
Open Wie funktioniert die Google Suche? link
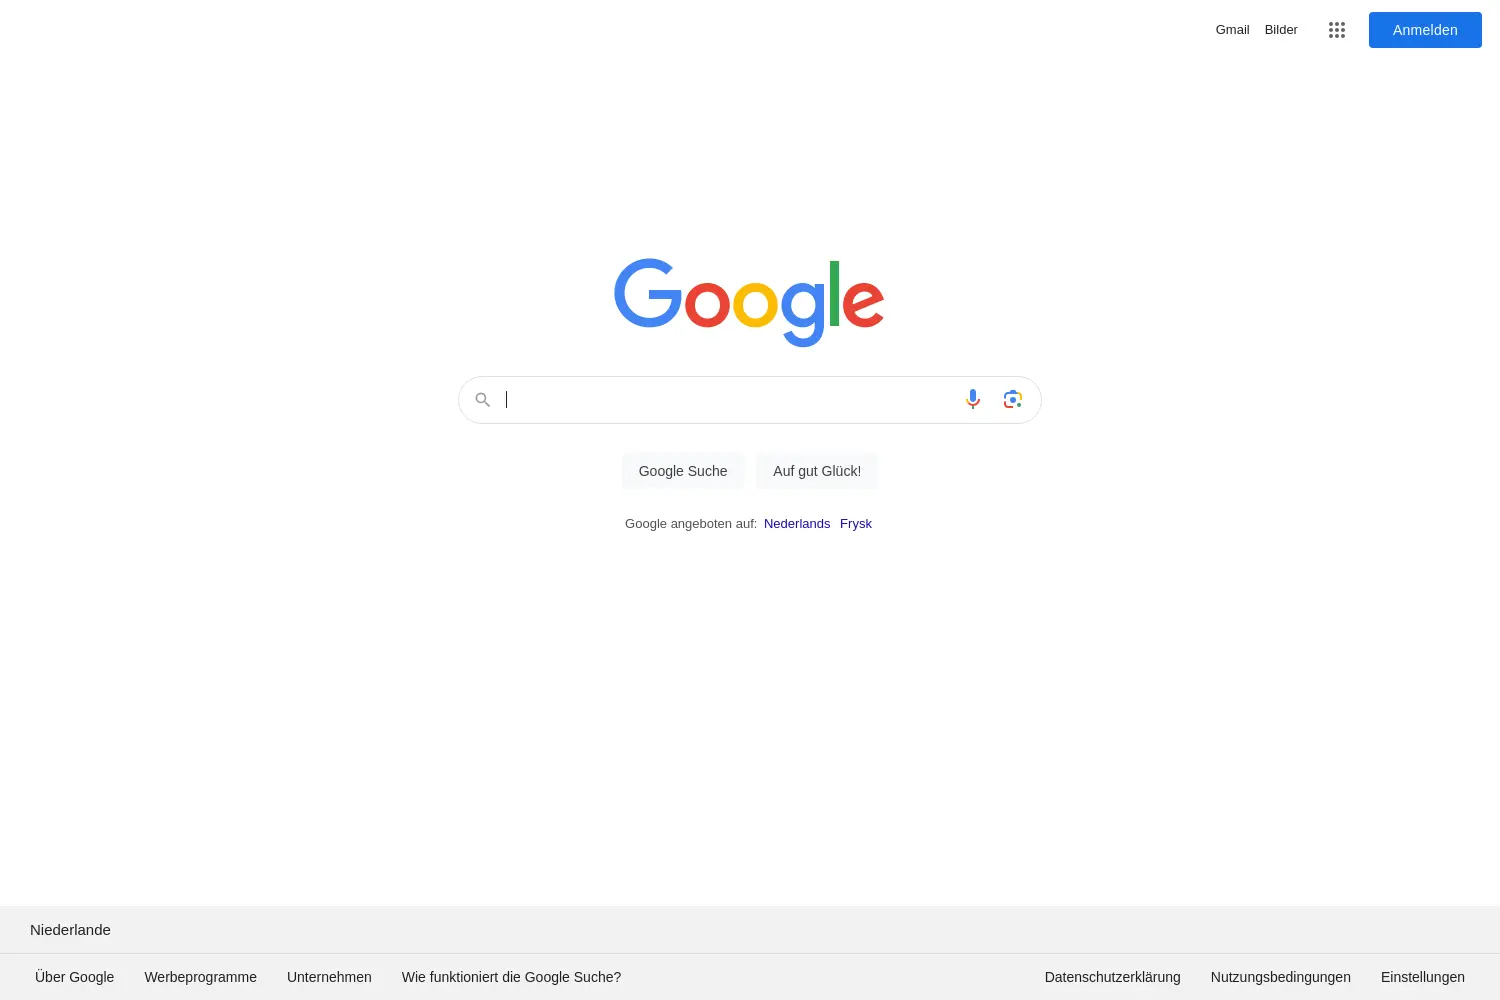(511, 977)
